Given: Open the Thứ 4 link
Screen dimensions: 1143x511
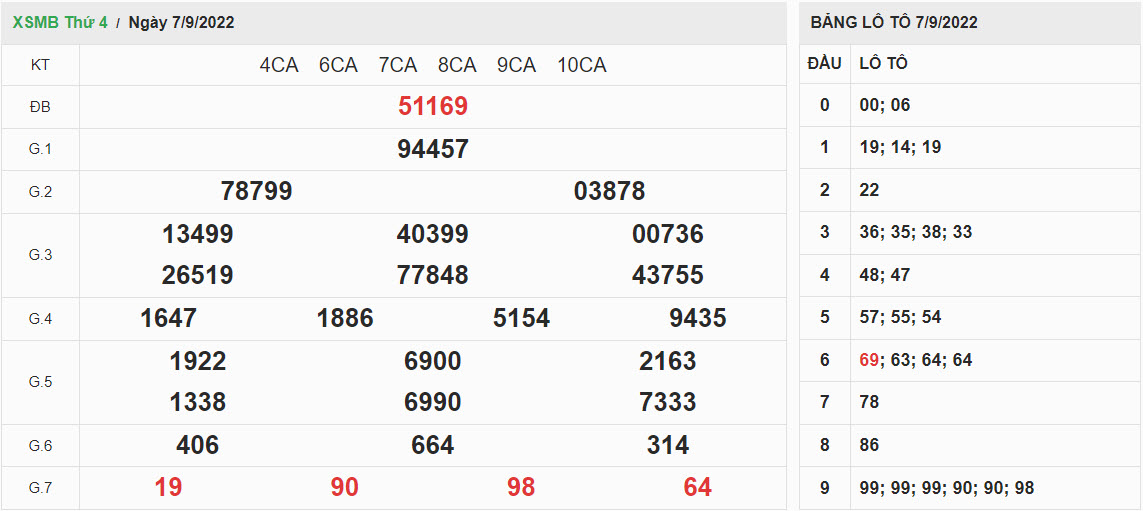Looking at the screenshot, I should point(86,22).
